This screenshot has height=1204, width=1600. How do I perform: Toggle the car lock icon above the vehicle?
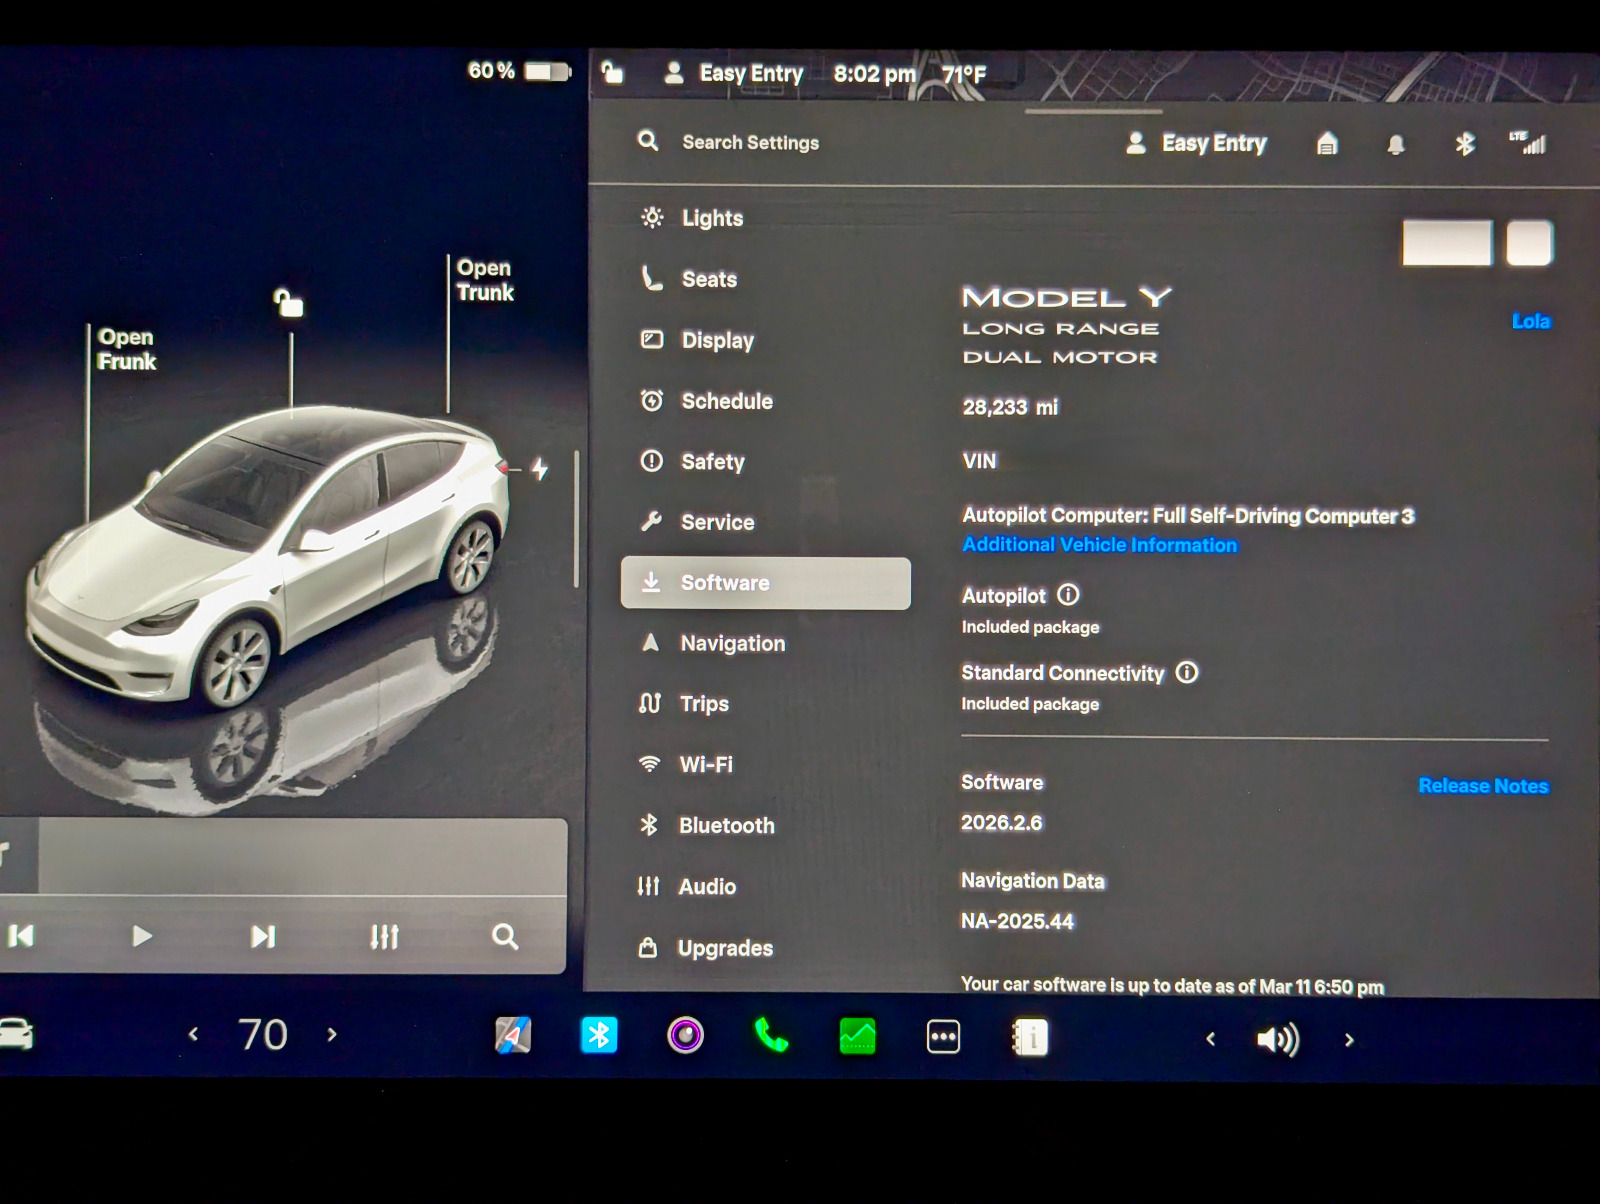(289, 302)
